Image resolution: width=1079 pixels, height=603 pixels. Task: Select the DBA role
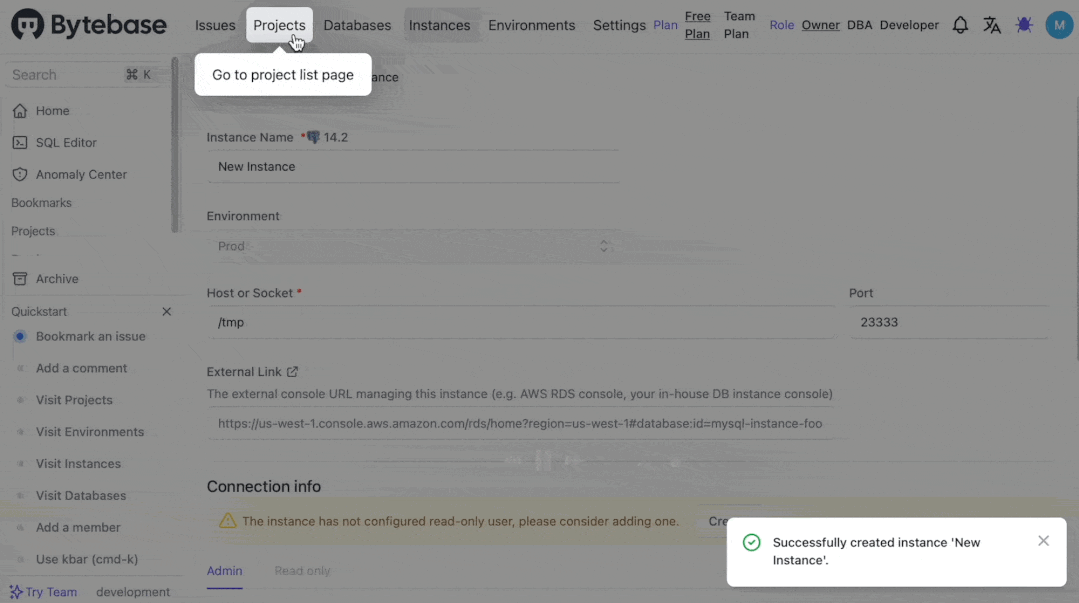click(x=859, y=25)
